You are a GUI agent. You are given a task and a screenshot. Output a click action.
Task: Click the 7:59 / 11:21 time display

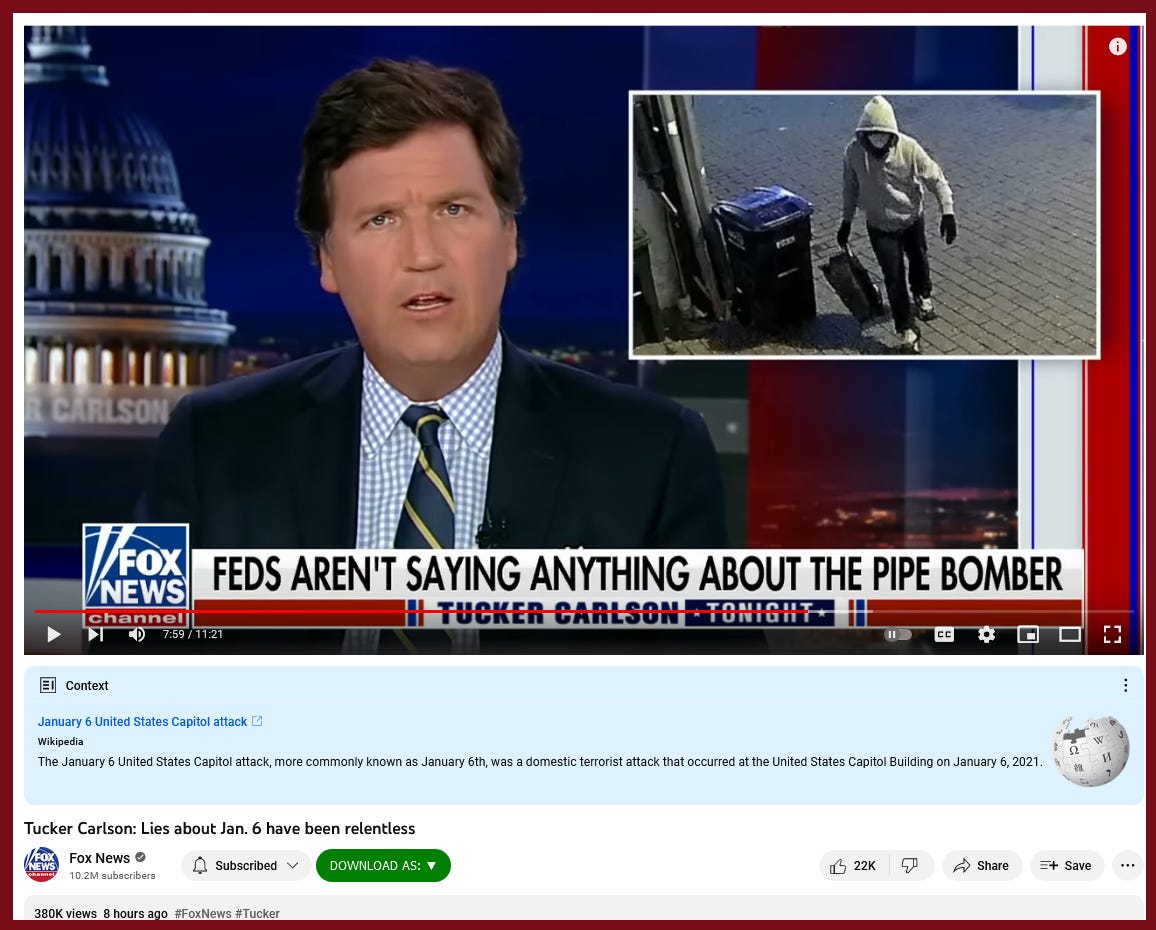(x=192, y=634)
